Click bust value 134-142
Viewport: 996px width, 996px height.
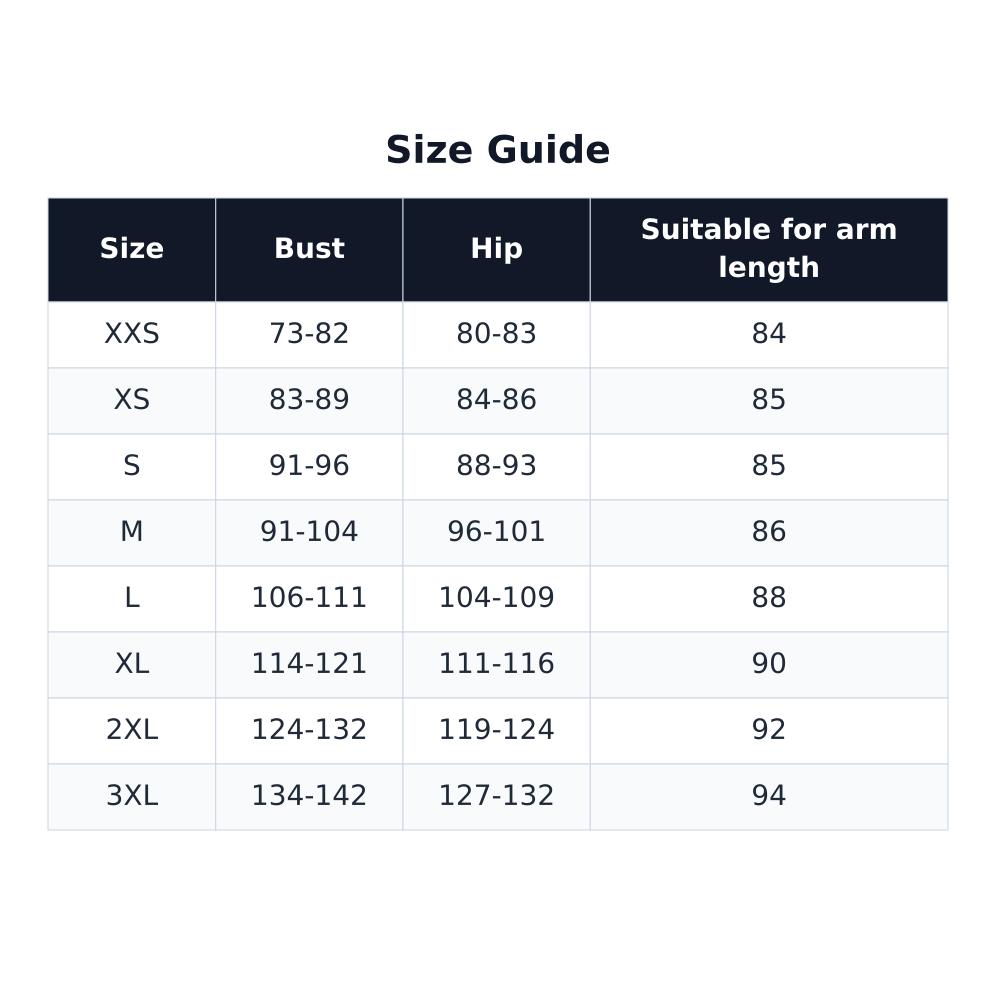pos(309,797)
